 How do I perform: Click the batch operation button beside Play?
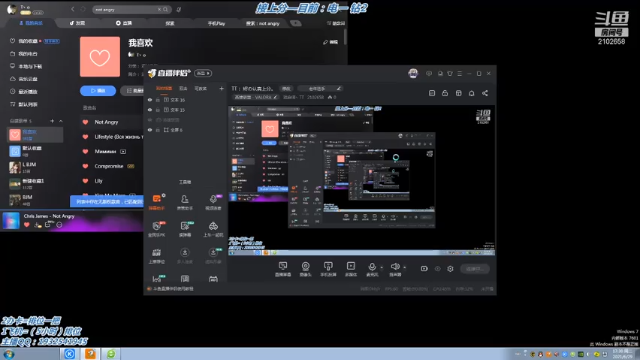133,91
